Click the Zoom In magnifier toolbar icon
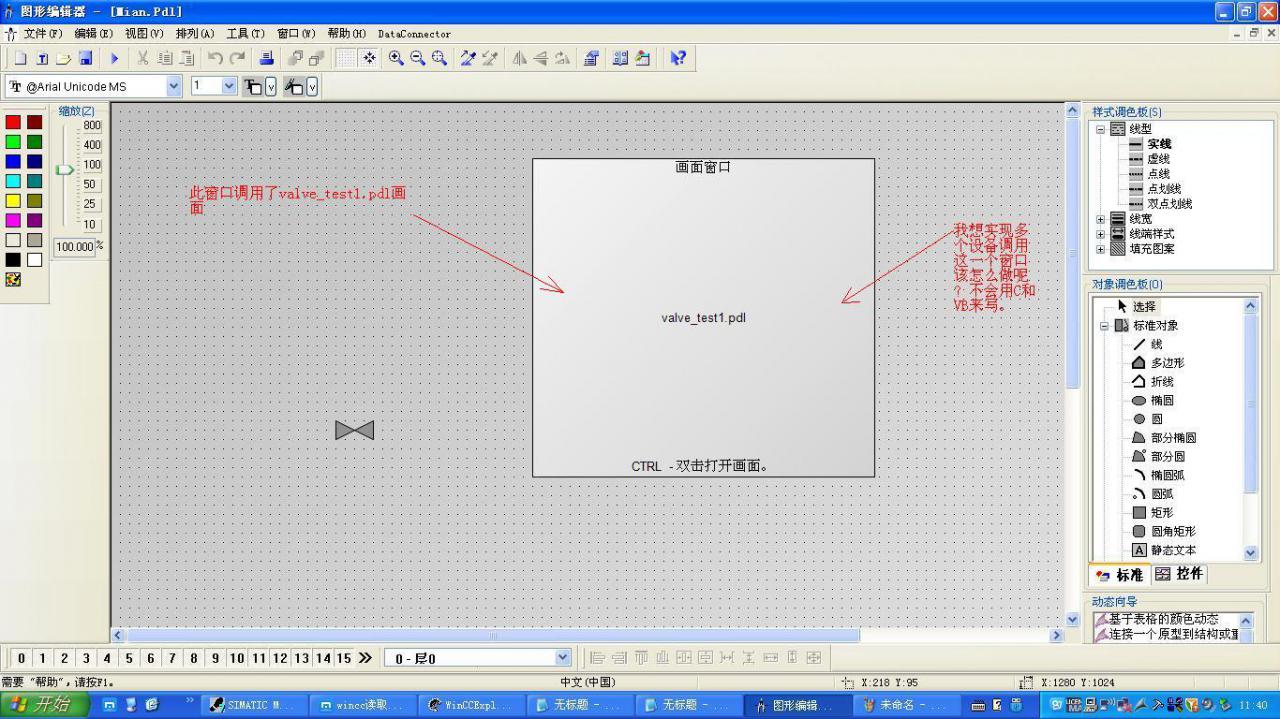1280x719 pixels. tap(394, 58)
